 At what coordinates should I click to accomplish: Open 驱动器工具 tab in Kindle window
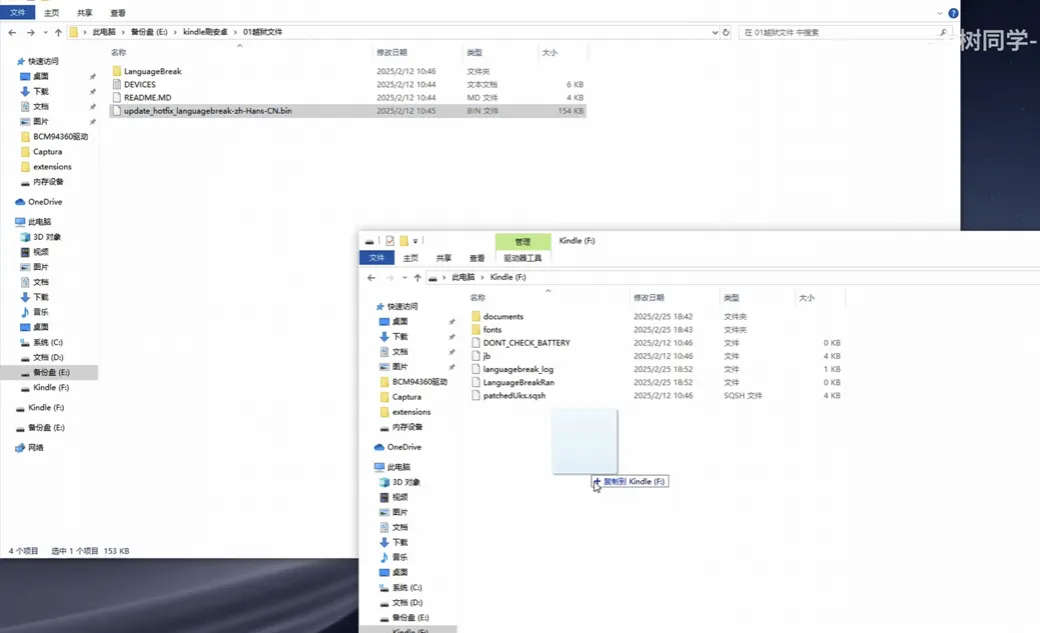(x=523, y=258)
